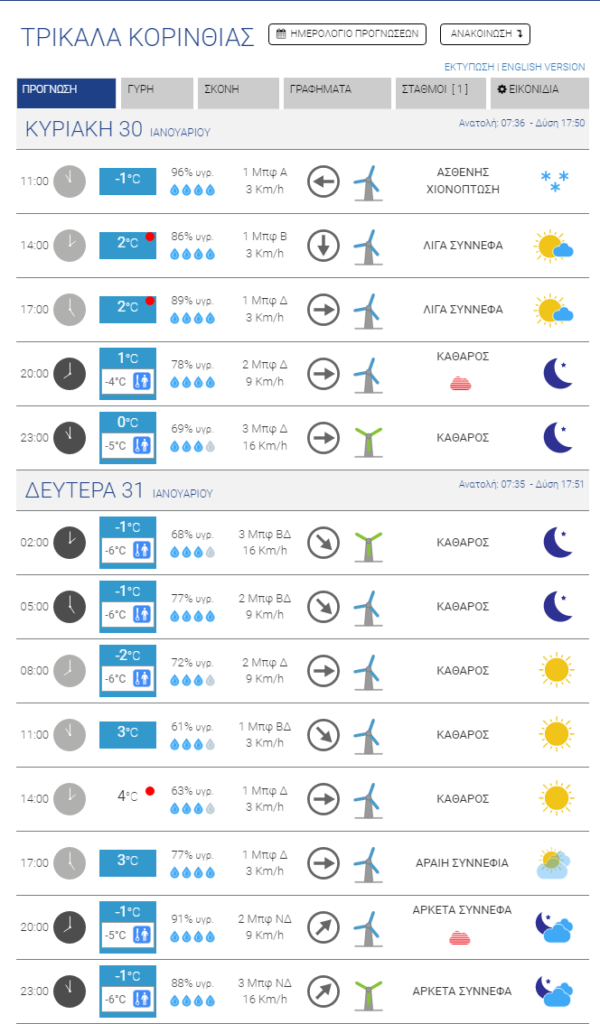Switch to ENGLISH VERSION
The height and width of the screenshot is (1024, 600).
point(543,67)
